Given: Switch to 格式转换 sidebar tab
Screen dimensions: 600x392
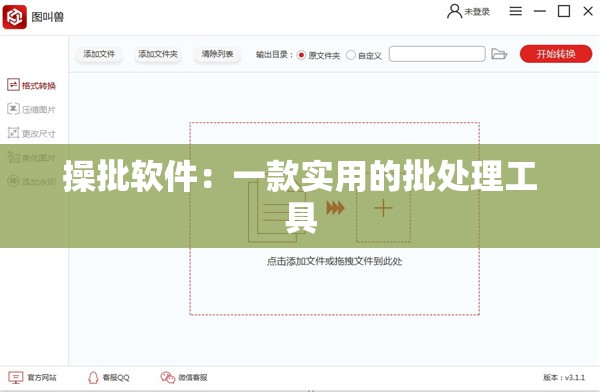Looking at the screenshot, I should [x=31, y=85].
